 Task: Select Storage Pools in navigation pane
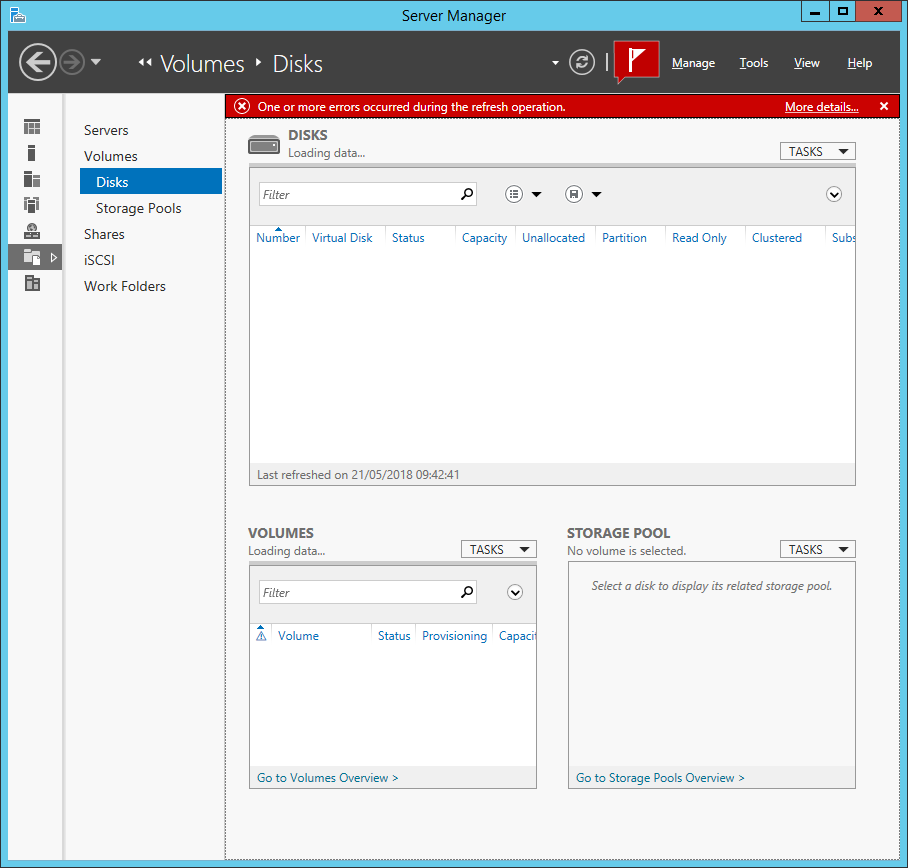[138, 208]
